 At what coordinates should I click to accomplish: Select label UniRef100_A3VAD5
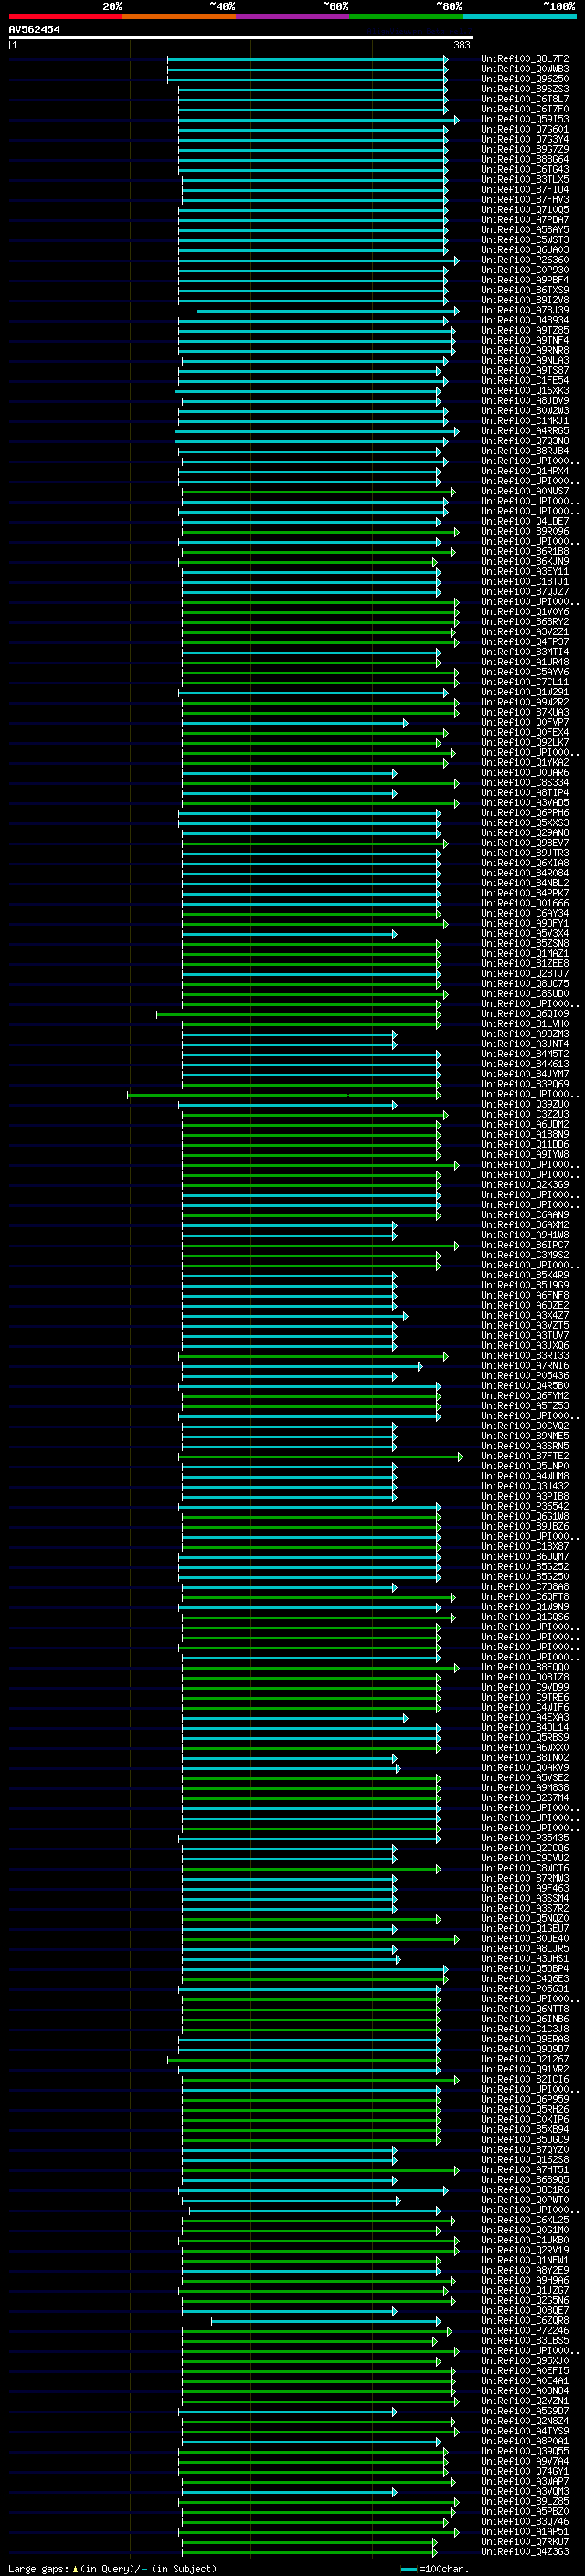tap(525, 803)
